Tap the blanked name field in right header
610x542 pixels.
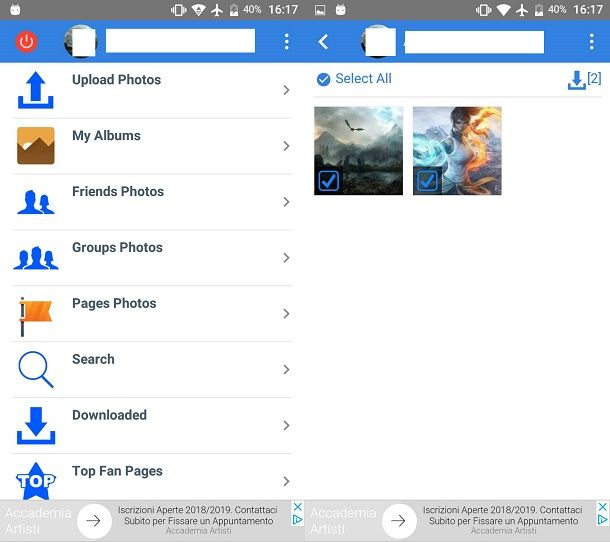pyautogui.click(x=474, y=42)
